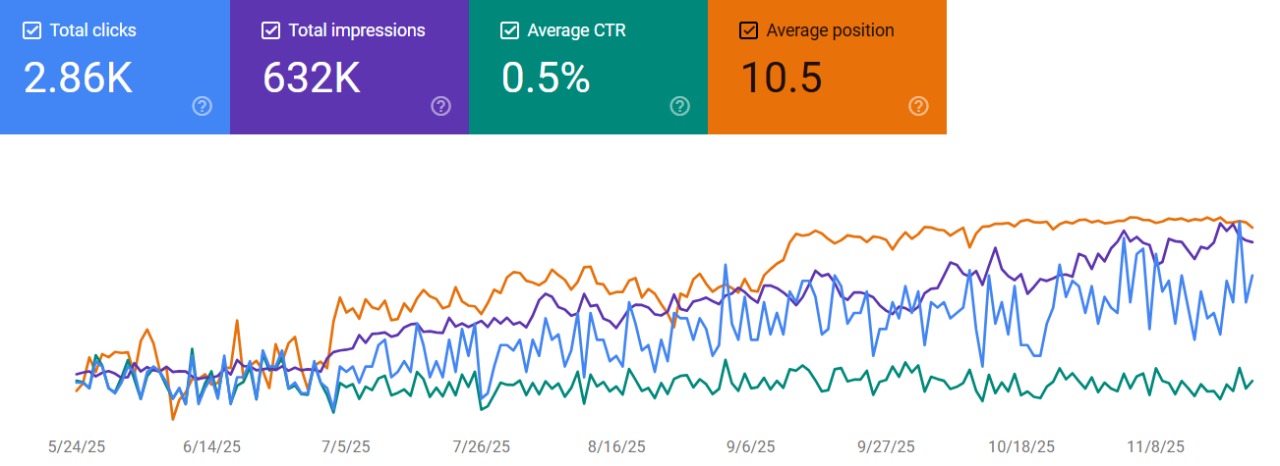Select the 7/5/25 date on axis
This screenshot has width=1280, height=466.
click(346, 446)
